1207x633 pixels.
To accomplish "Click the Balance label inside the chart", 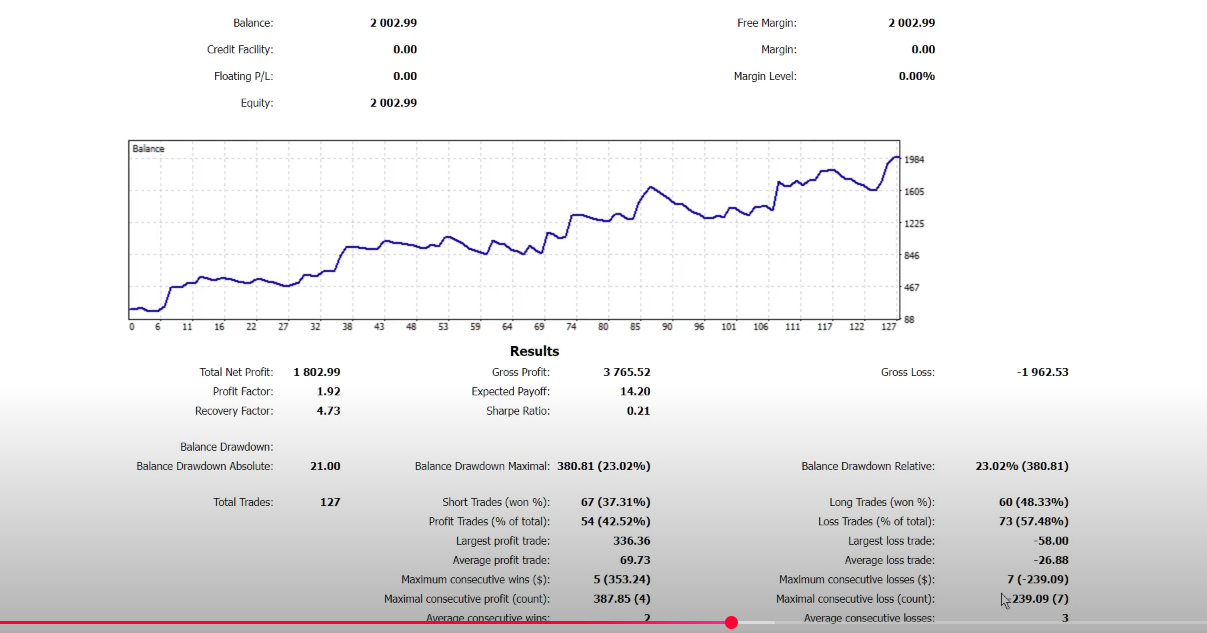I will (x=149, y=149).
